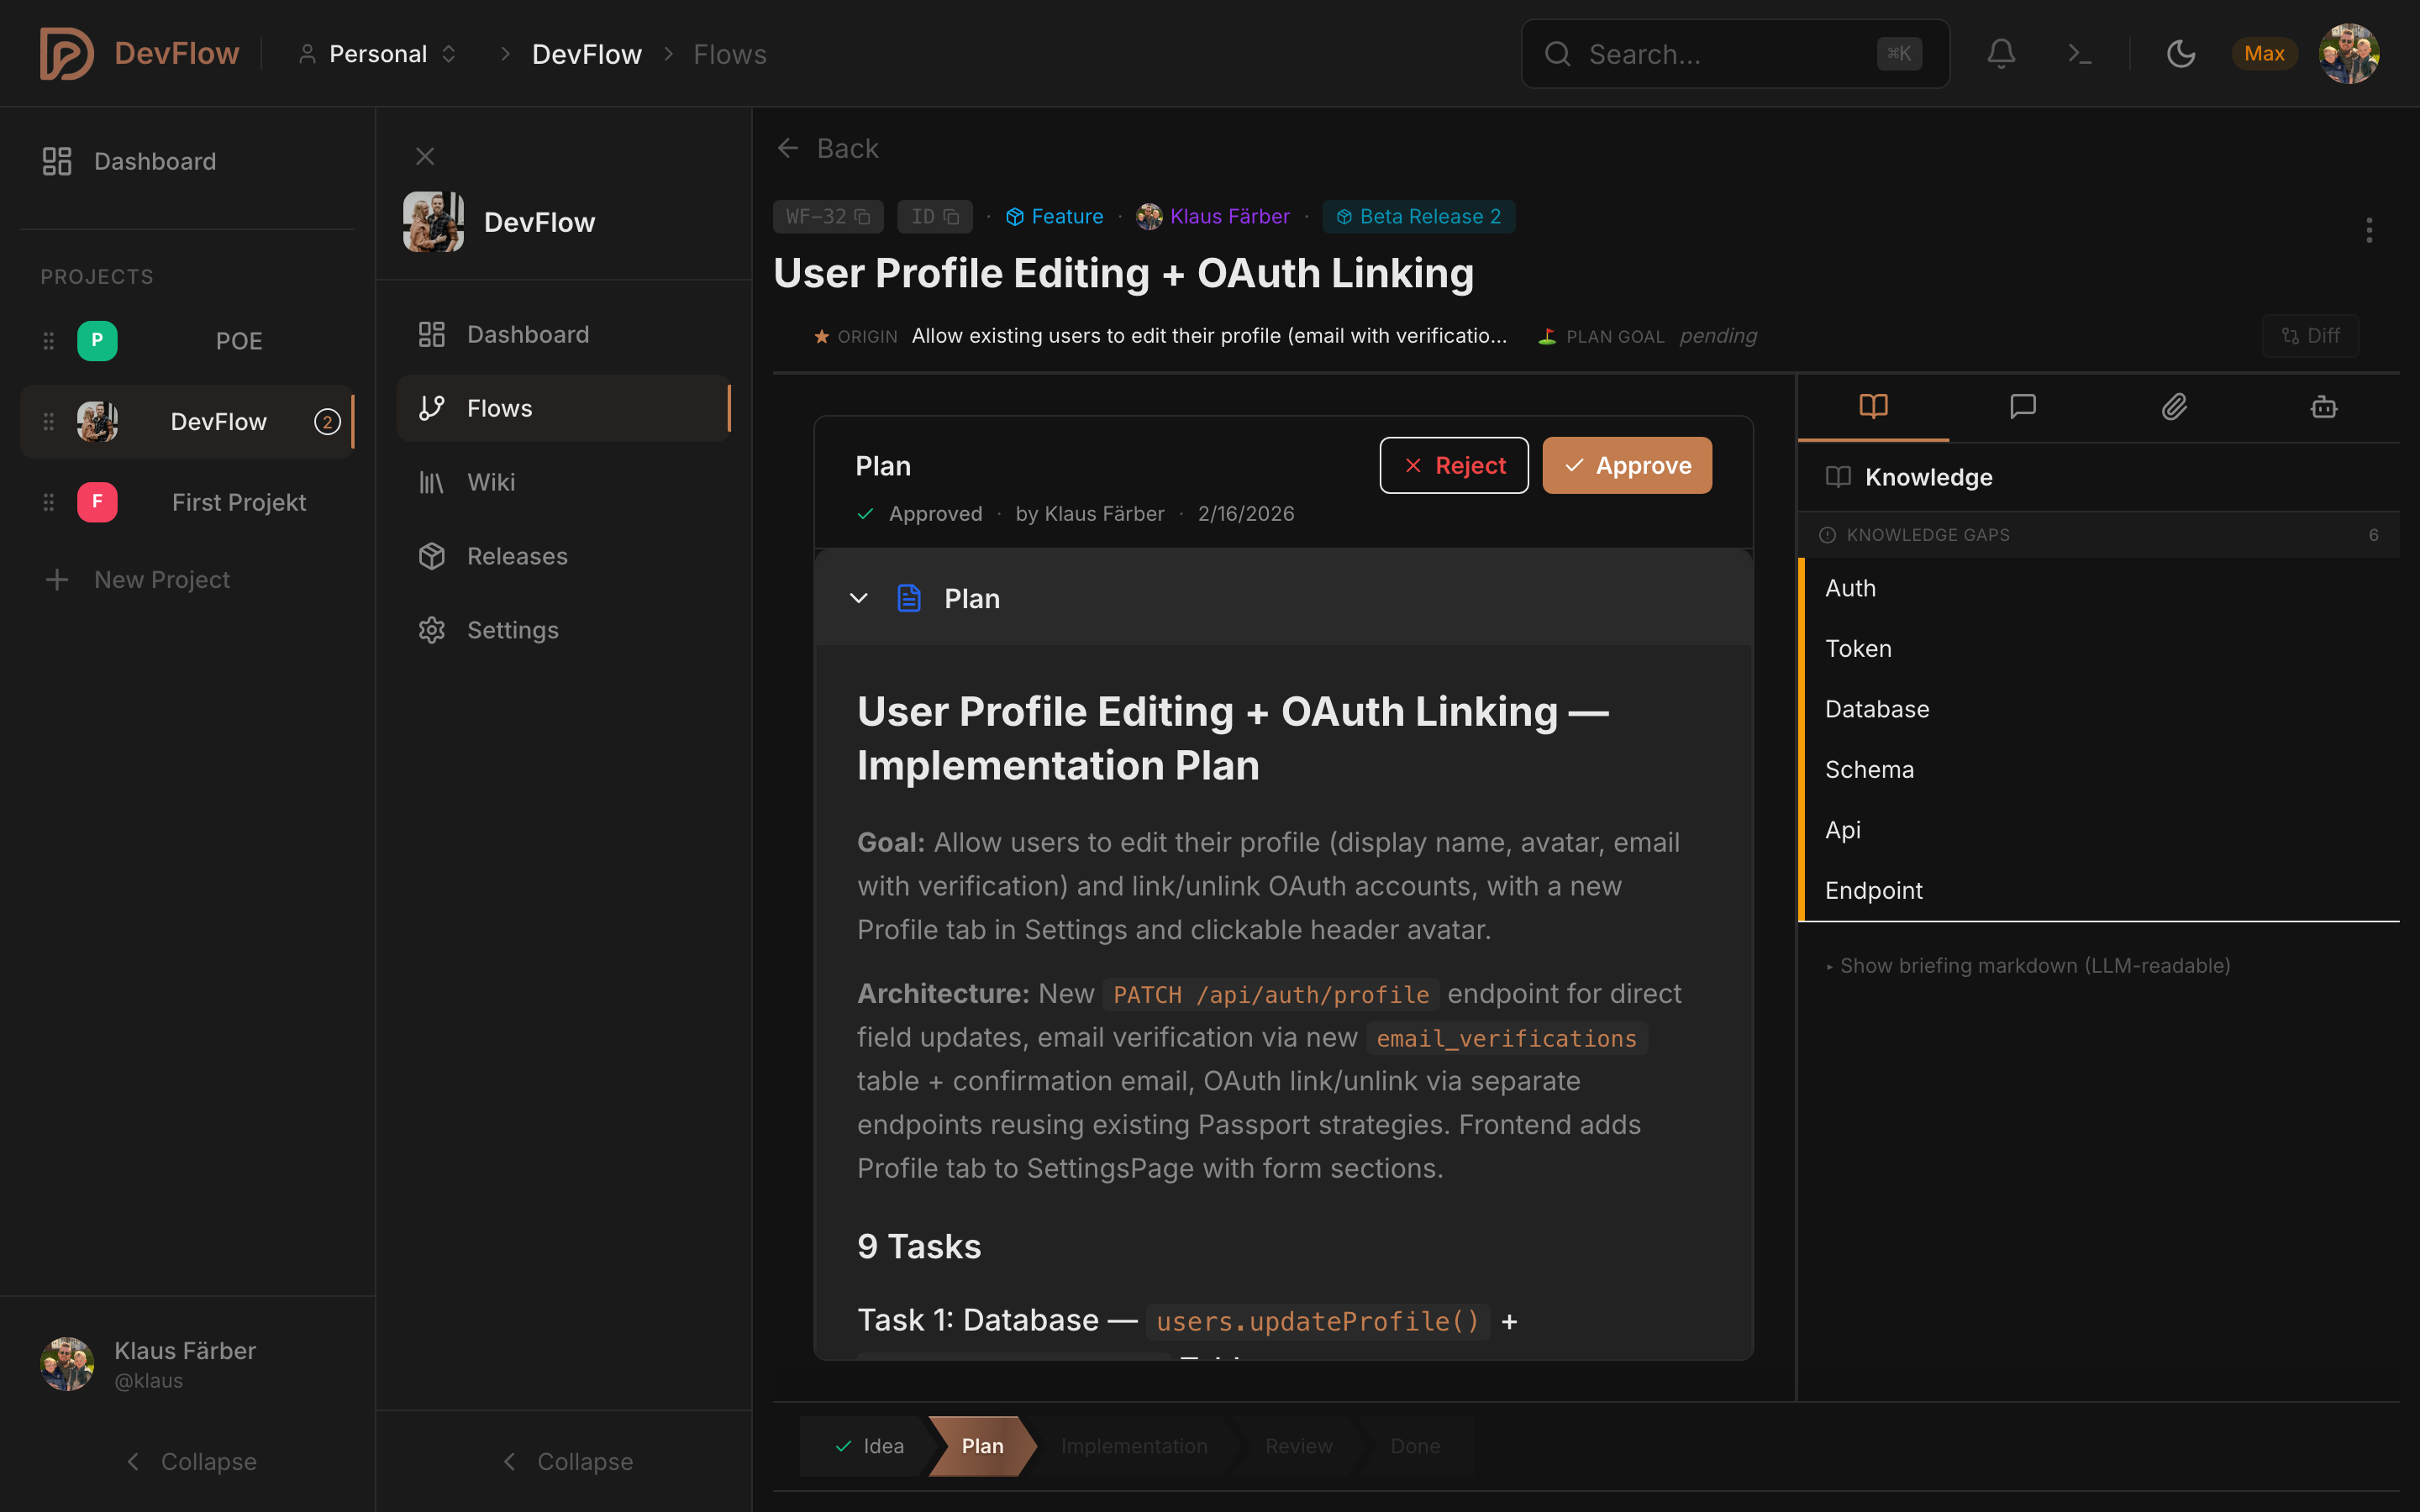The width and height of the screenshot is (2420, 1512).
Task: Switch to the Knowledge book tab
Action: (1873, 407)
